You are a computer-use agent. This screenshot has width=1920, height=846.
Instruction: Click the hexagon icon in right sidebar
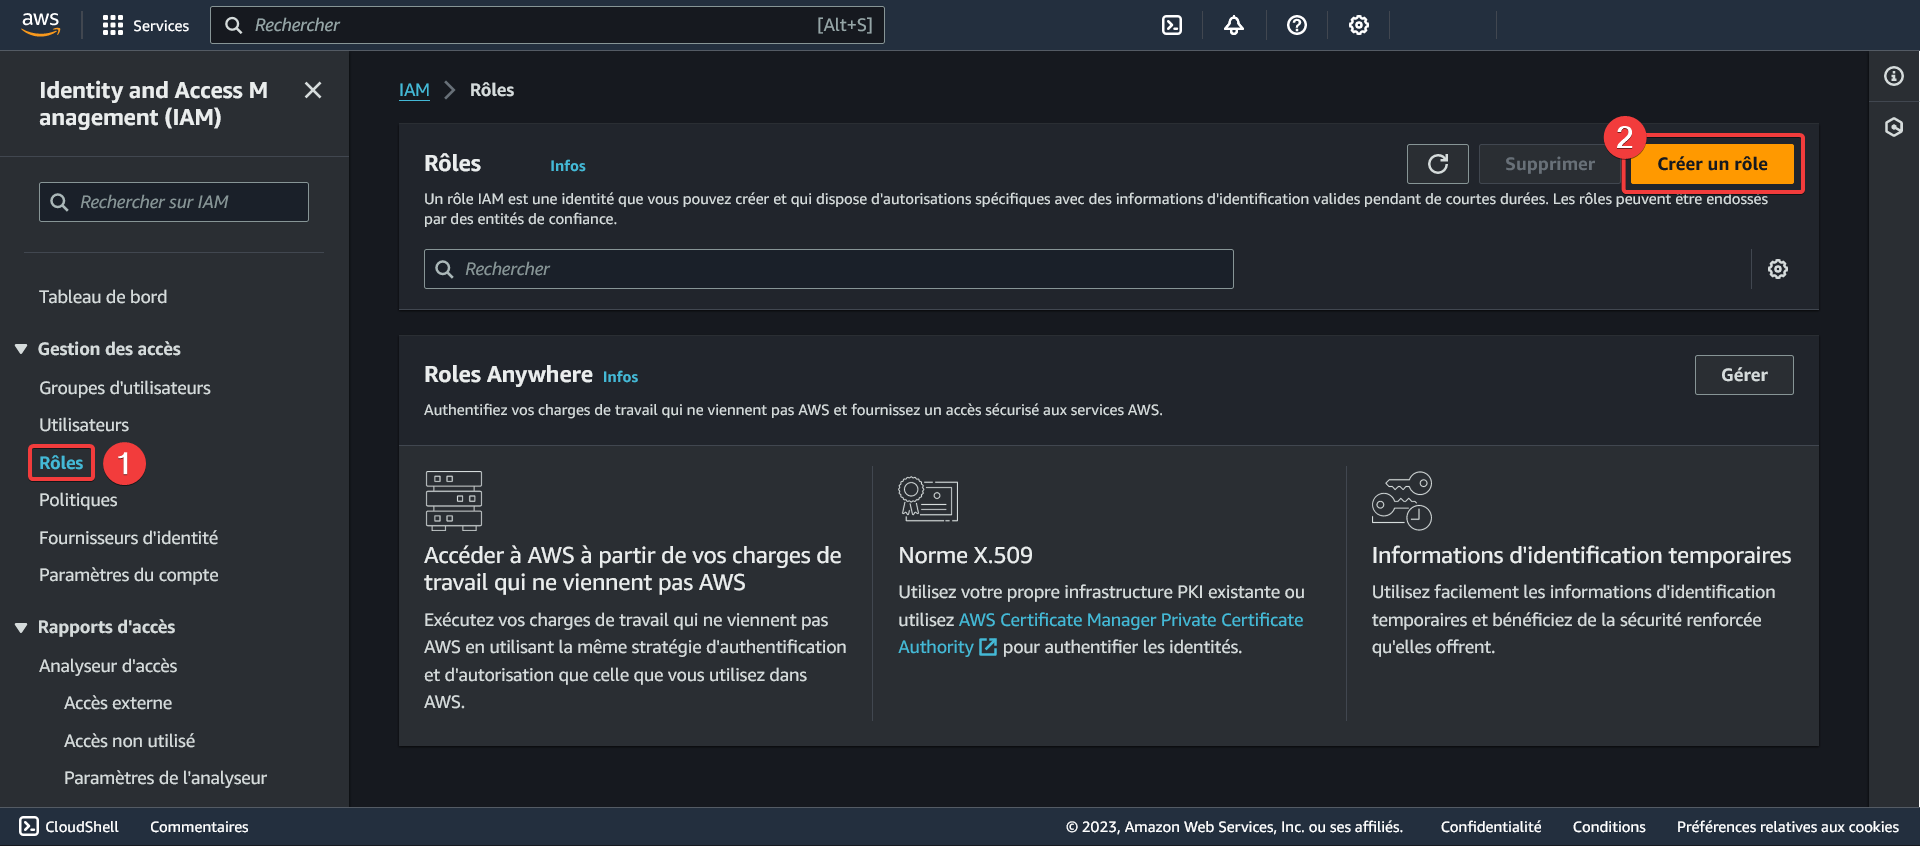pos(1894,127)
